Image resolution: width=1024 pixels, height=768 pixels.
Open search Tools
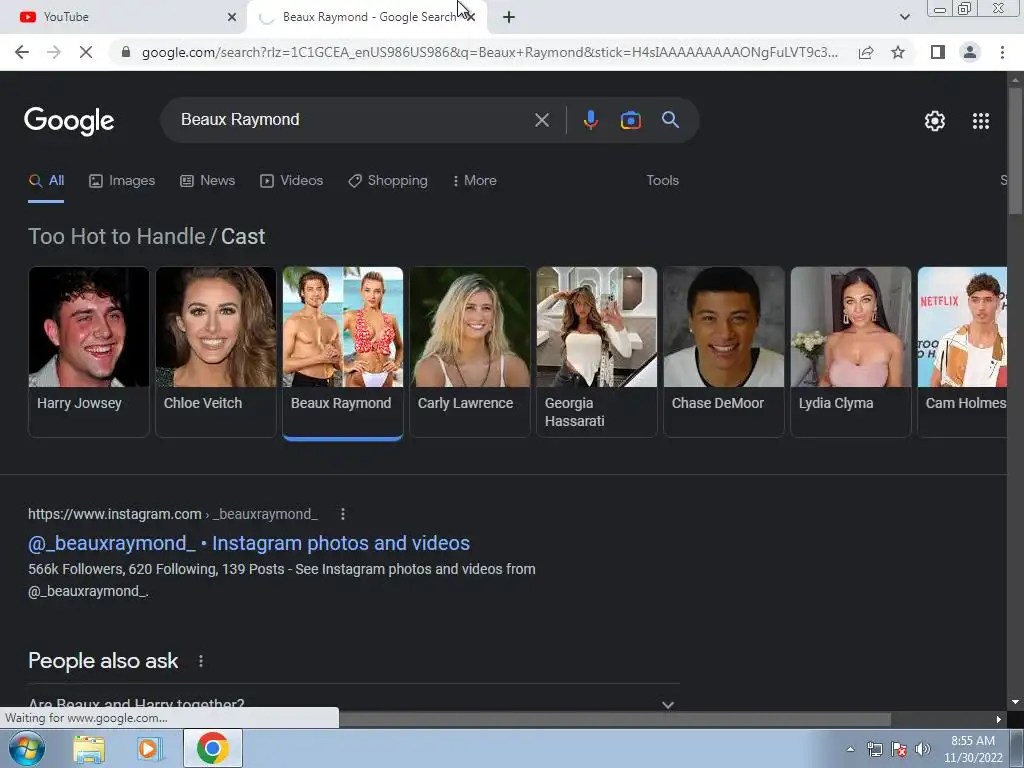662,181
